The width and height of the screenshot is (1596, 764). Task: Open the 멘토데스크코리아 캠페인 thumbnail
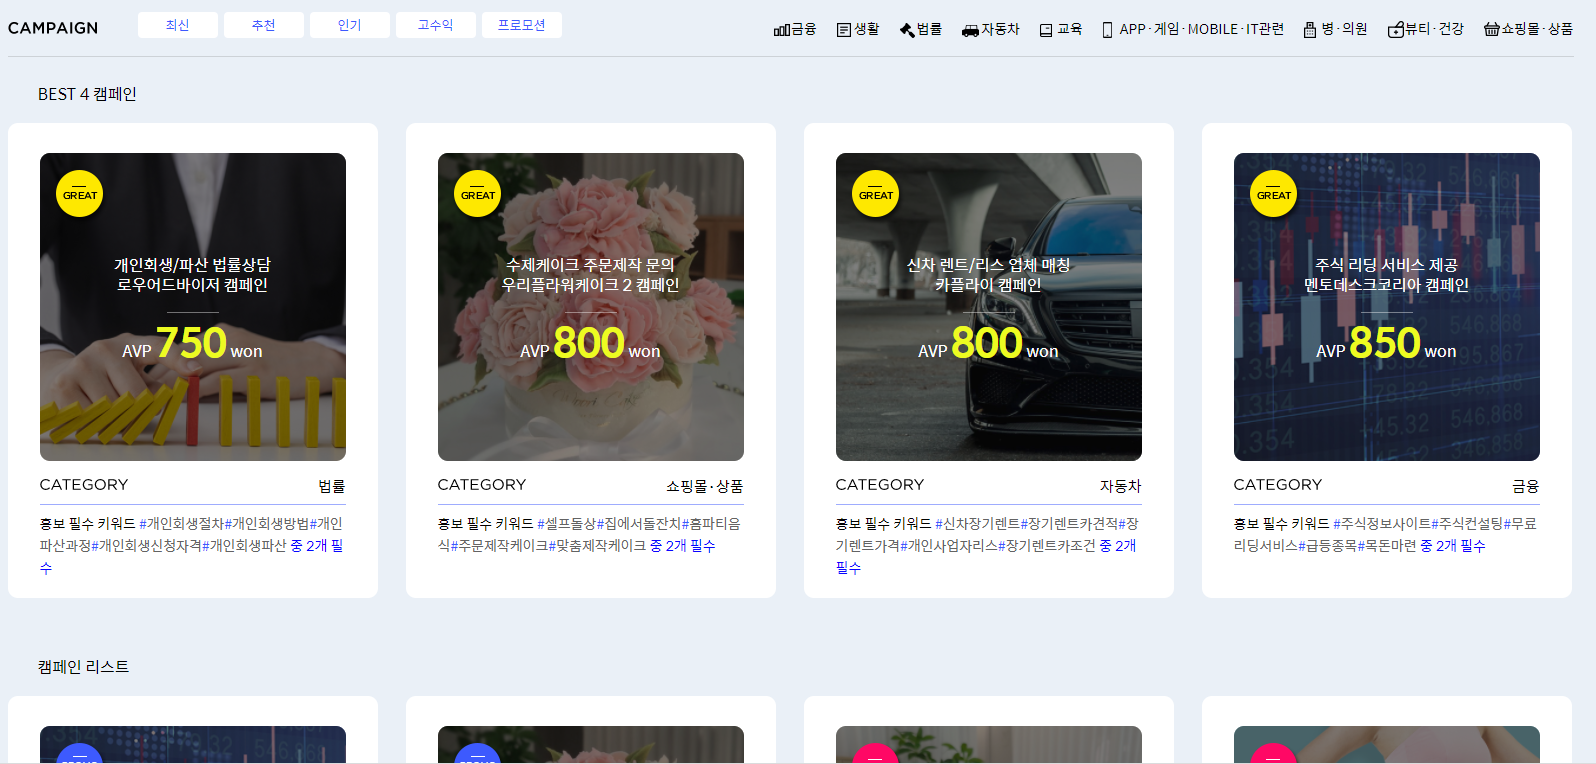1387,307
